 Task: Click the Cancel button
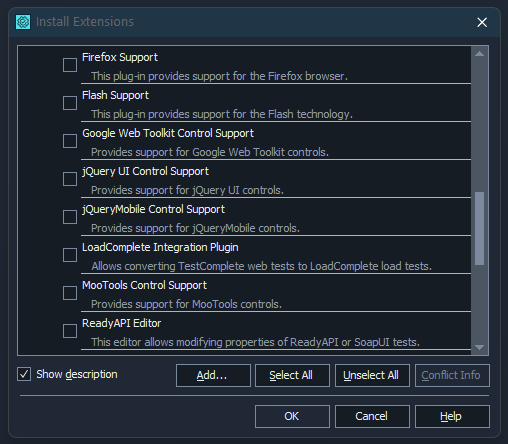[372, 416]
